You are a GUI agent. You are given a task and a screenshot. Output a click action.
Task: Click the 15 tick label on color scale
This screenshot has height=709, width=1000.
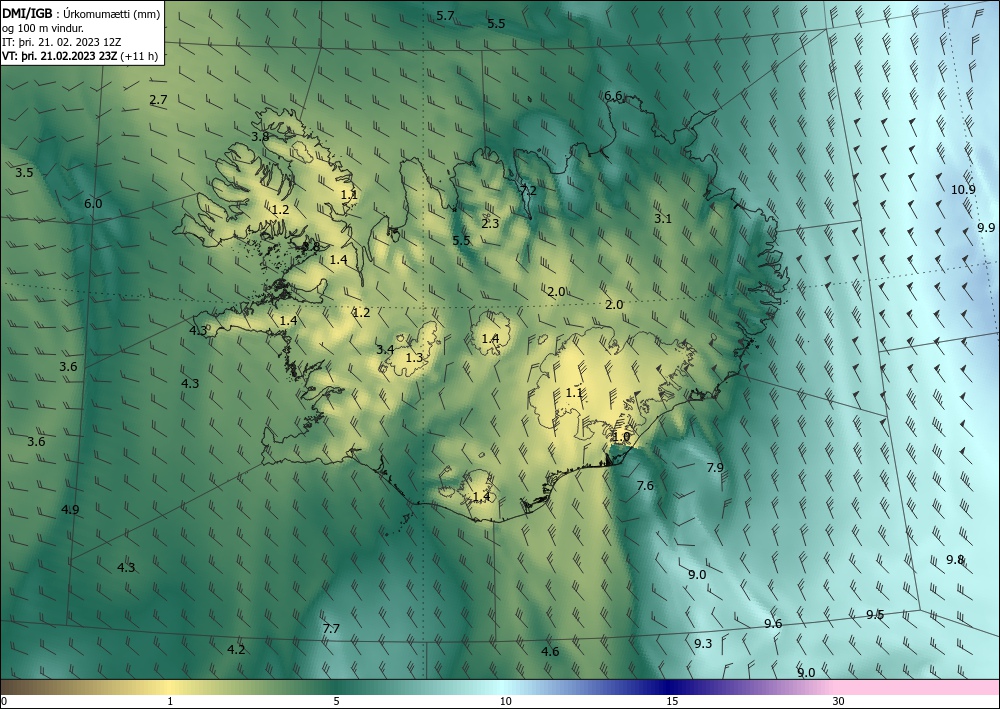coord(672,701)
